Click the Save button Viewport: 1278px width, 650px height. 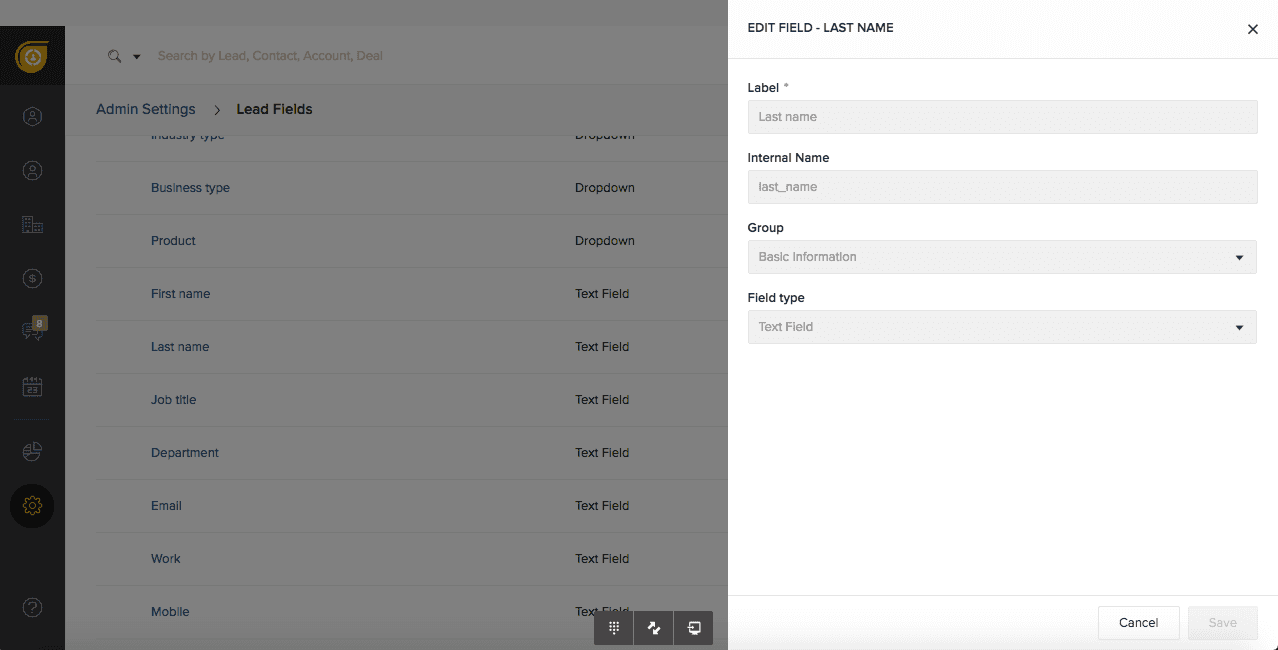tap(1222, 623)
